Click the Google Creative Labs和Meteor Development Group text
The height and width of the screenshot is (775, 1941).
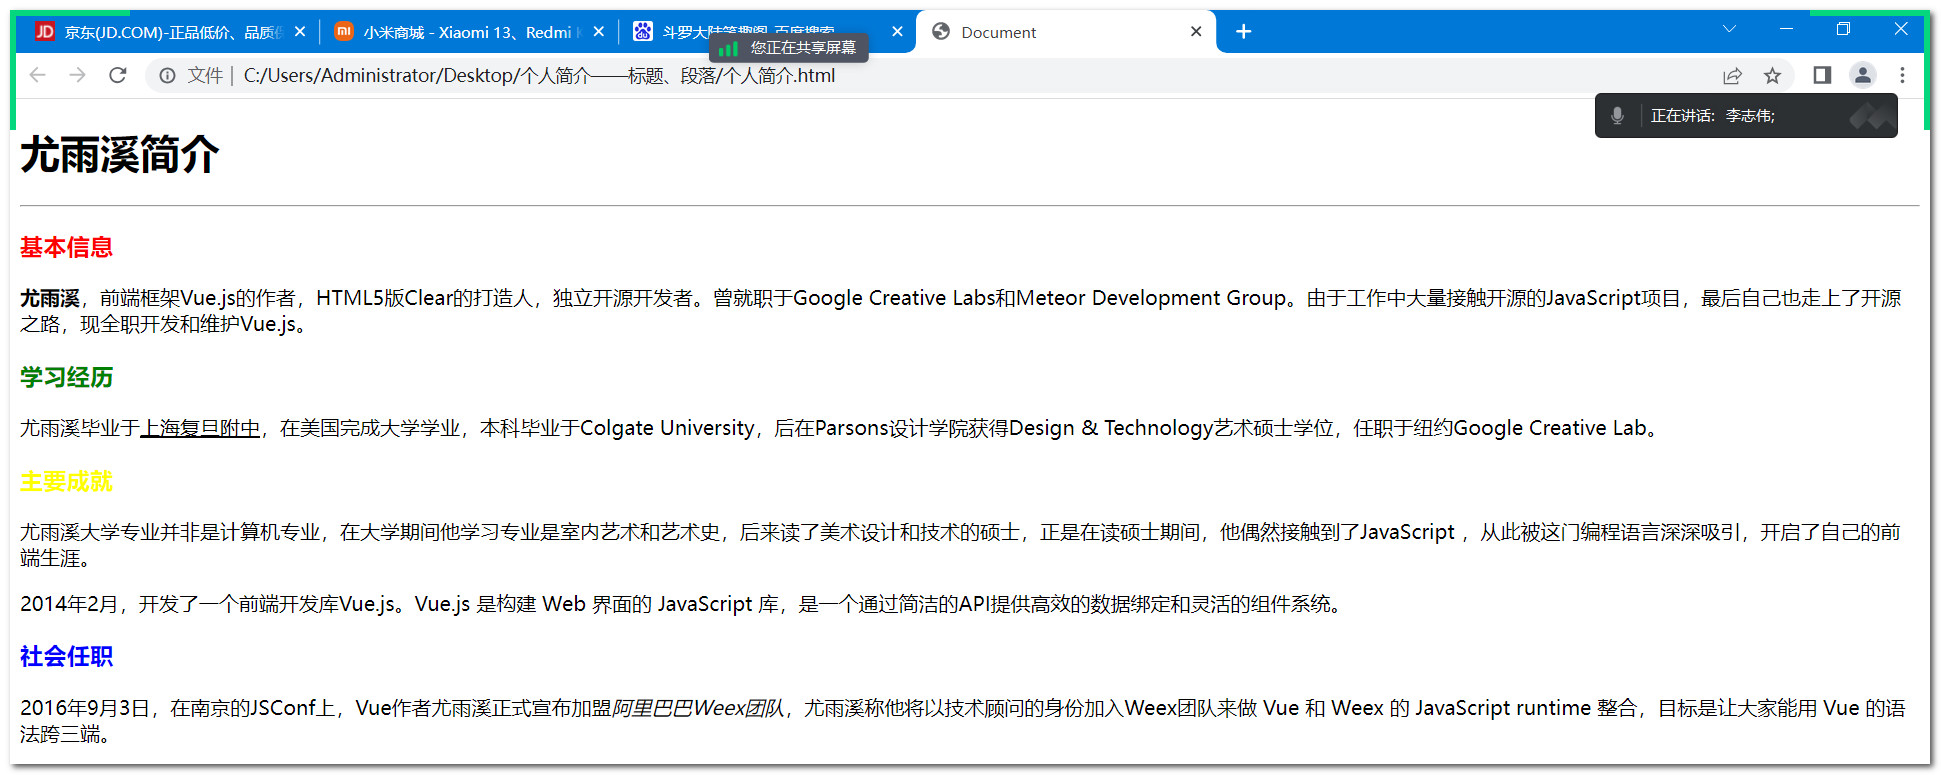coord(1040,298)
